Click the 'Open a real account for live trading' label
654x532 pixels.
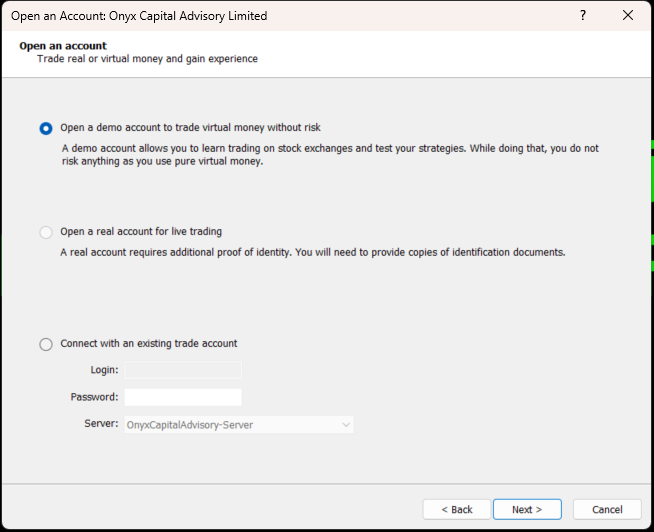[x=141, y=232]
